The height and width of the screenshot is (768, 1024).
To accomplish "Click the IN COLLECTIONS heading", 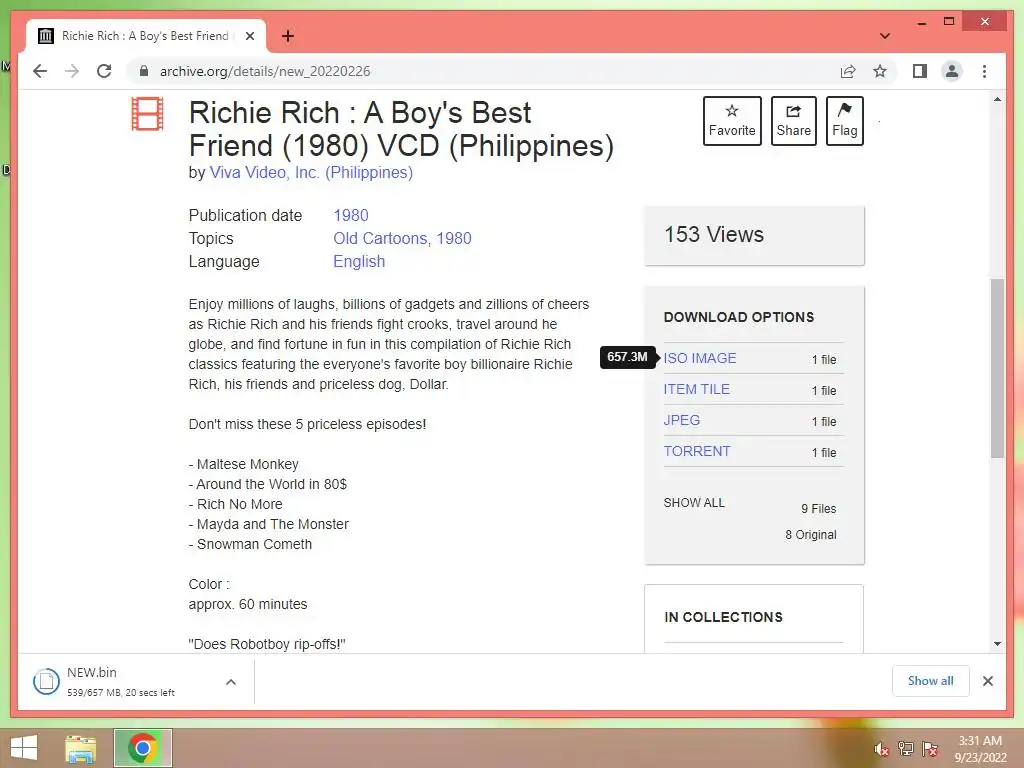I will click(723, 617).
